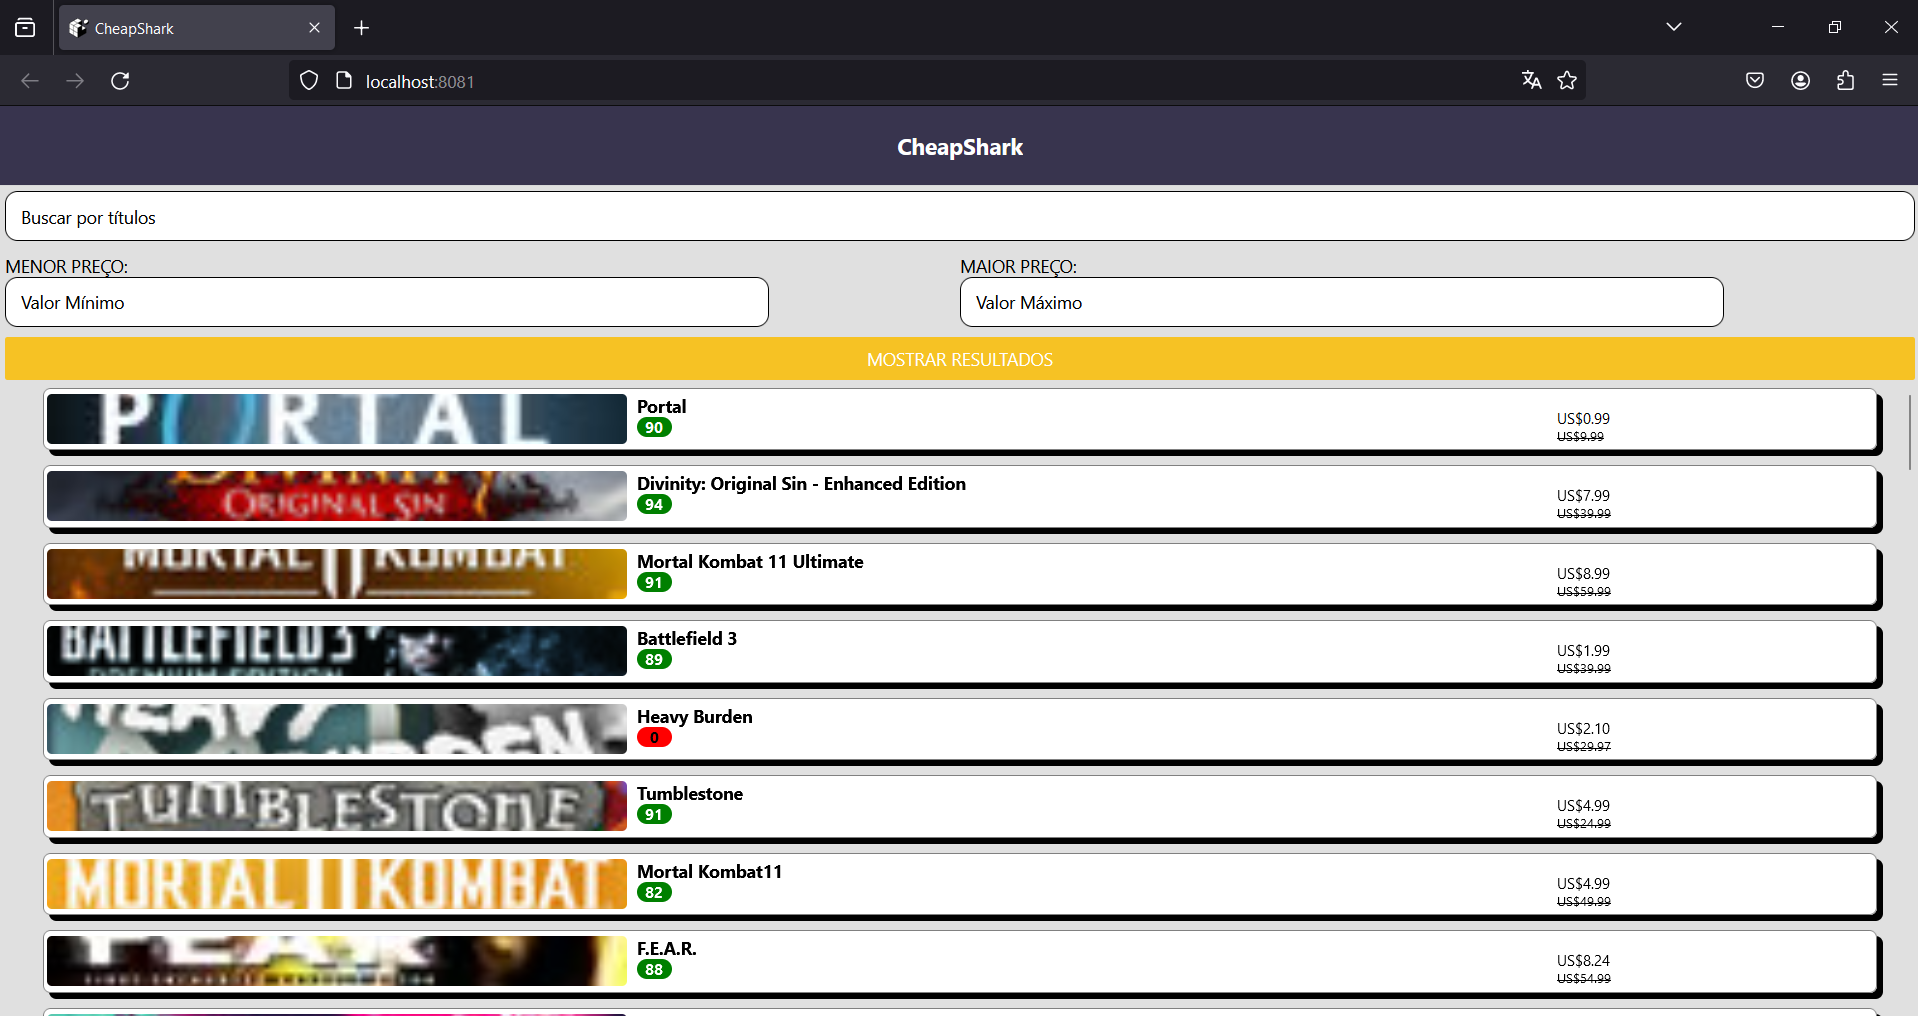
Task: Click the Divinity Original Sin banner image
Action: 337,496
